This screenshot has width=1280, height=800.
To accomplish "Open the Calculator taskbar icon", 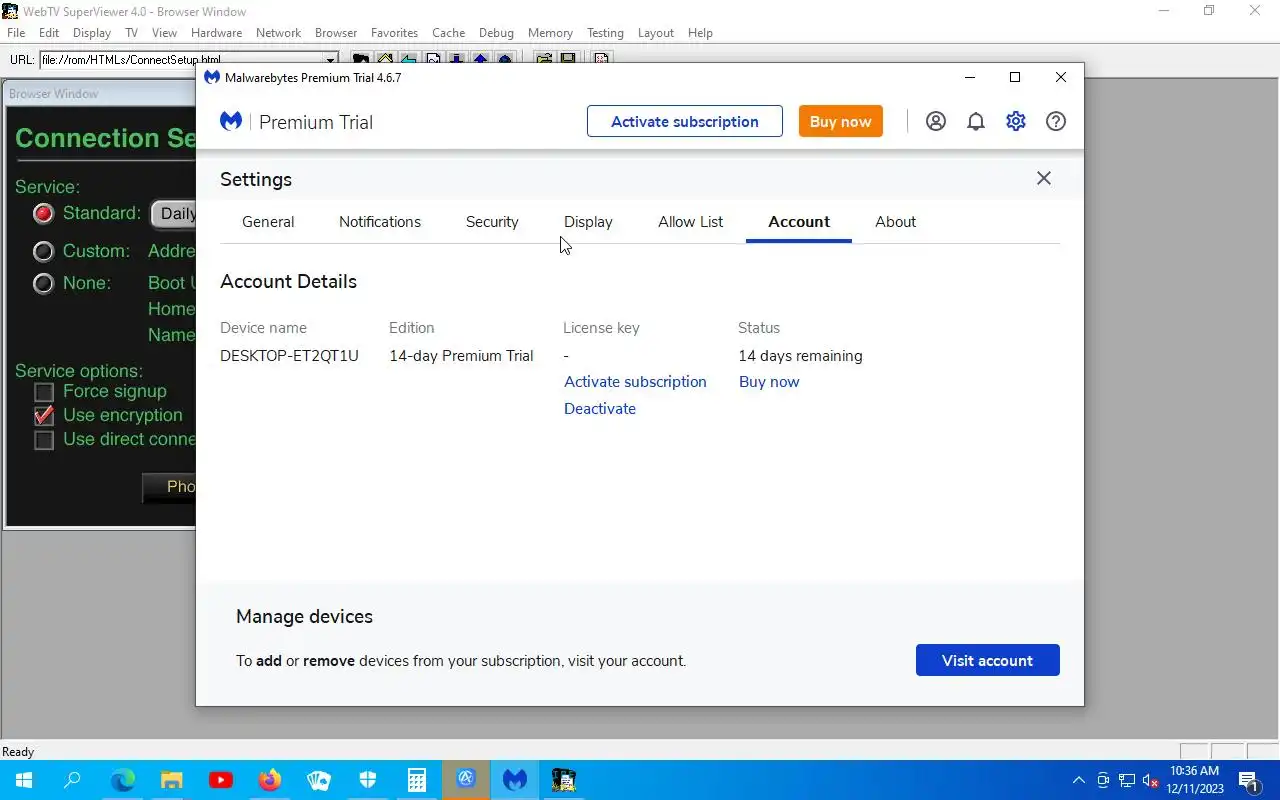I will tap(416, 780).
